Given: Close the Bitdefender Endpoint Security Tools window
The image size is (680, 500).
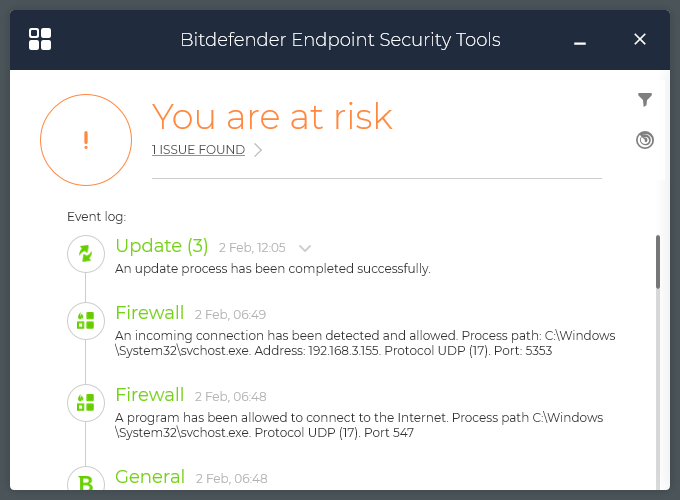Looking at the screenshot, I should coord(640,39).
